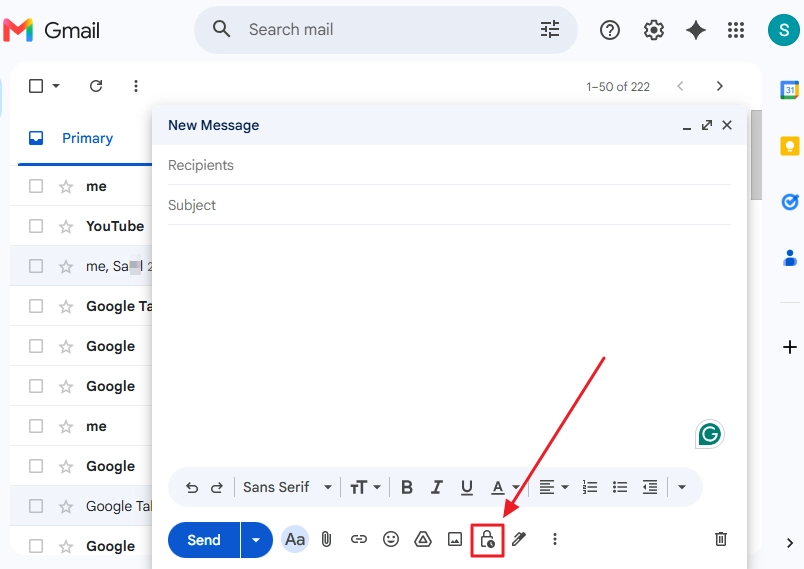Open more send options arrow
This screenshot has width=804, height=569.
(x=256, y=539)
